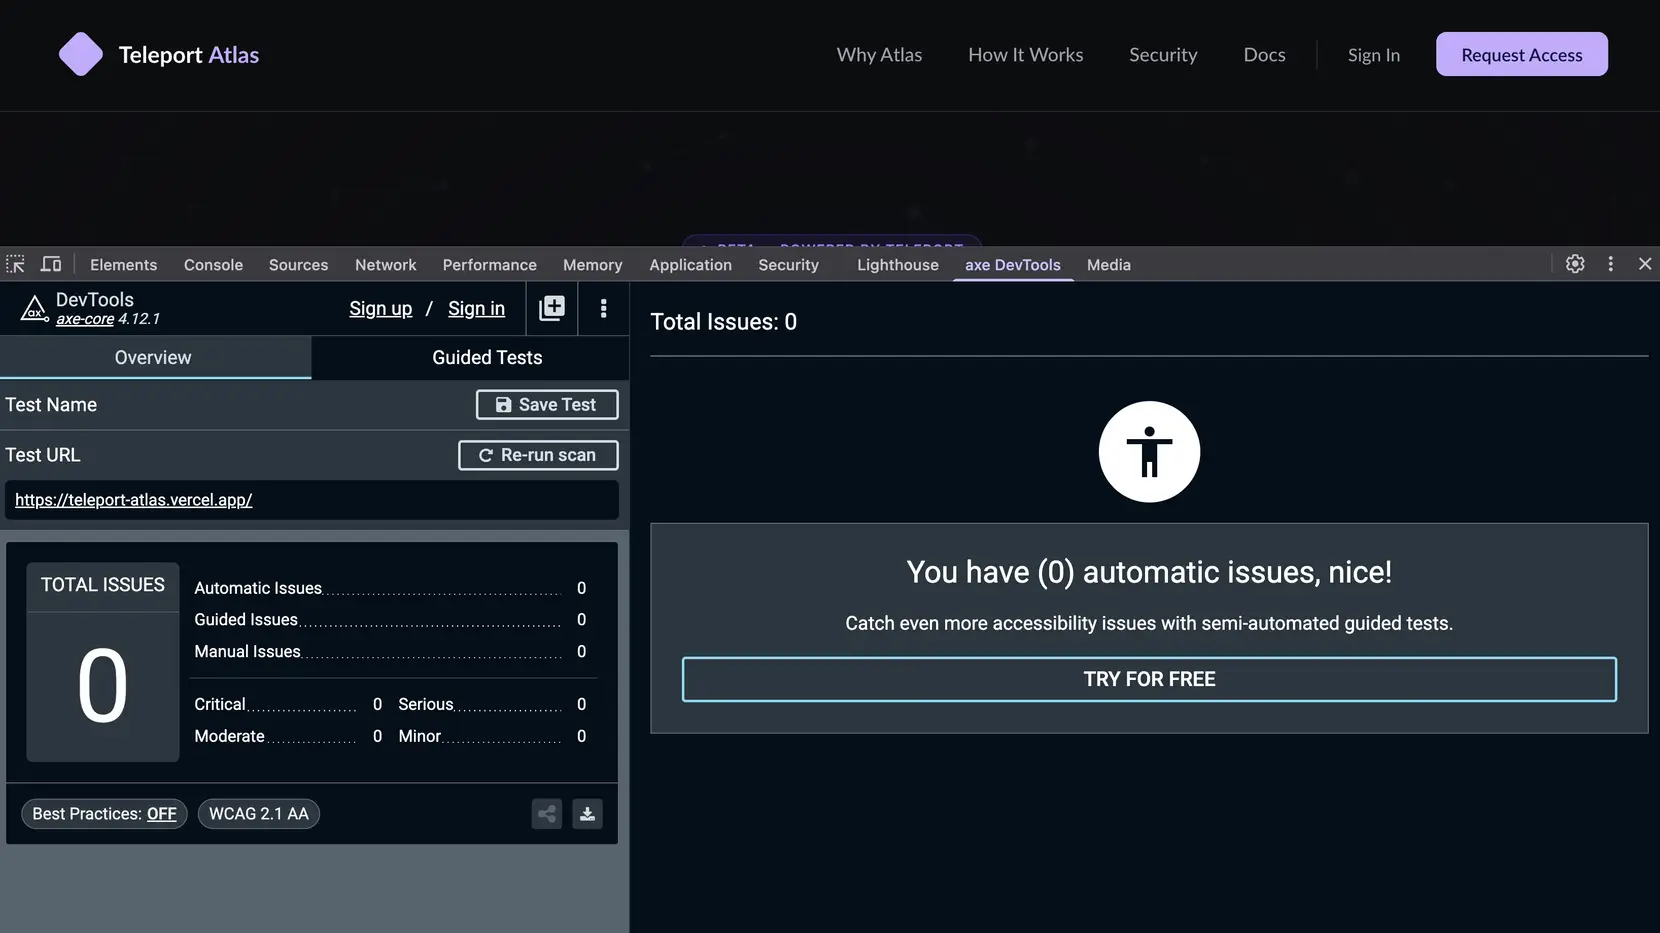Click the share results icon
This screenshot has height=933, width=1660.
coord(547,814)
